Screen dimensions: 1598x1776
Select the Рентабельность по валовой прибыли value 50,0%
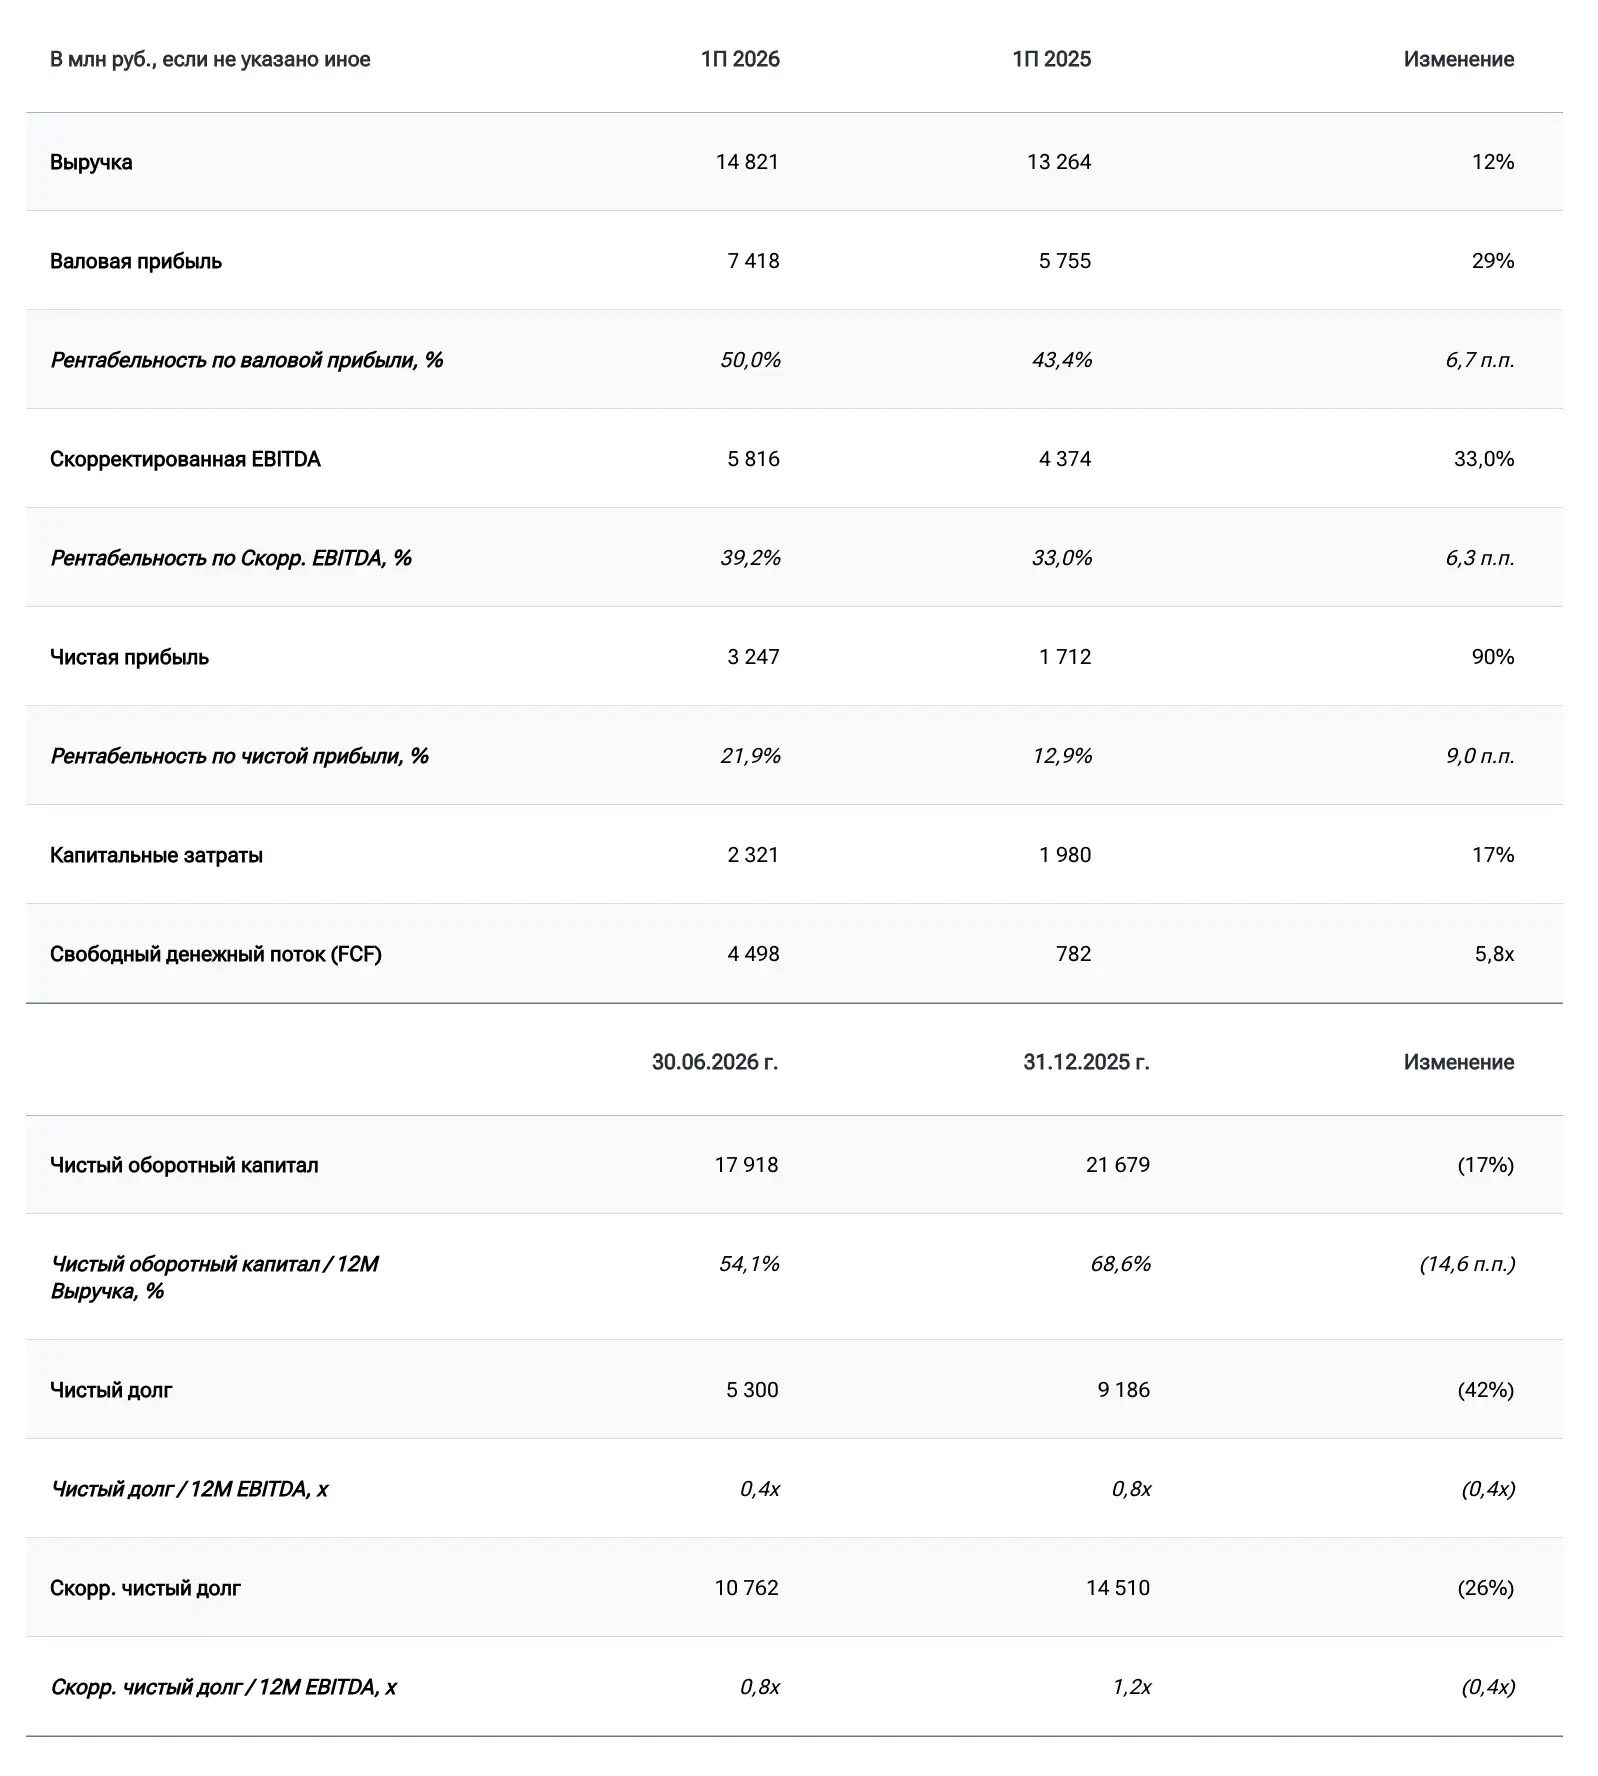point(750,360)
